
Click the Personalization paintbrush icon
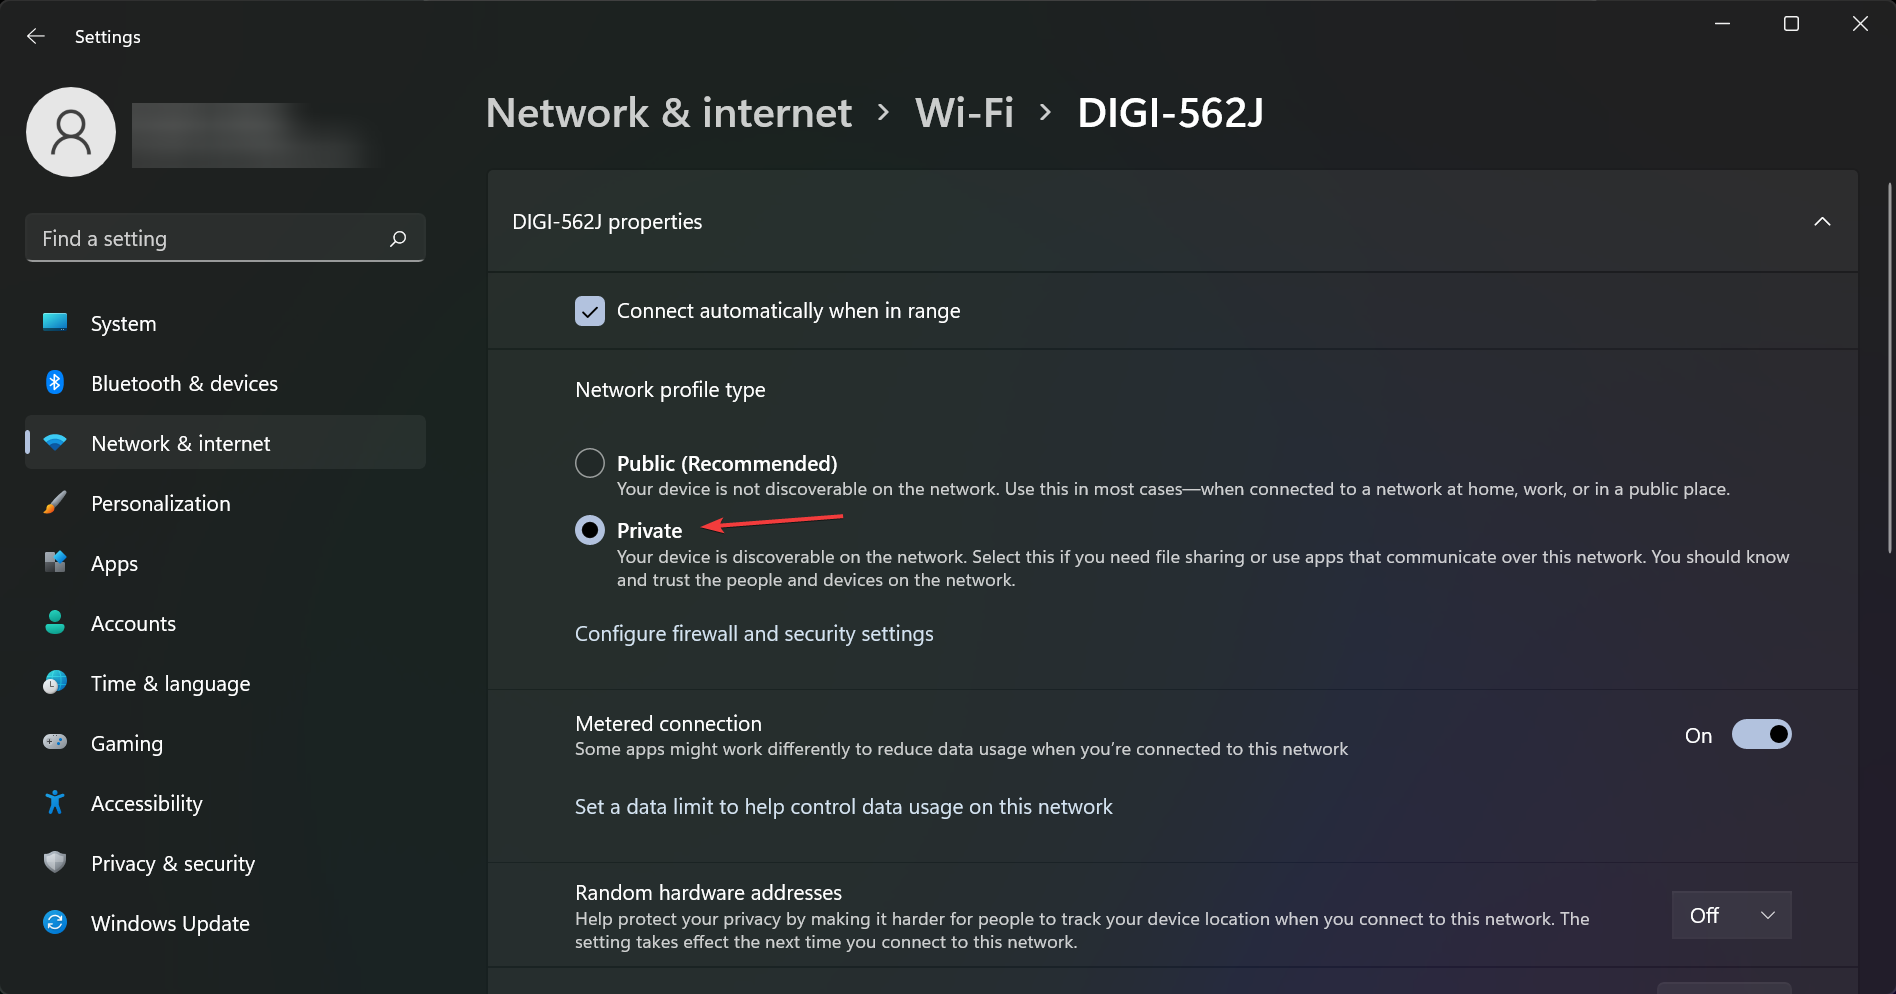coord(55,502)
